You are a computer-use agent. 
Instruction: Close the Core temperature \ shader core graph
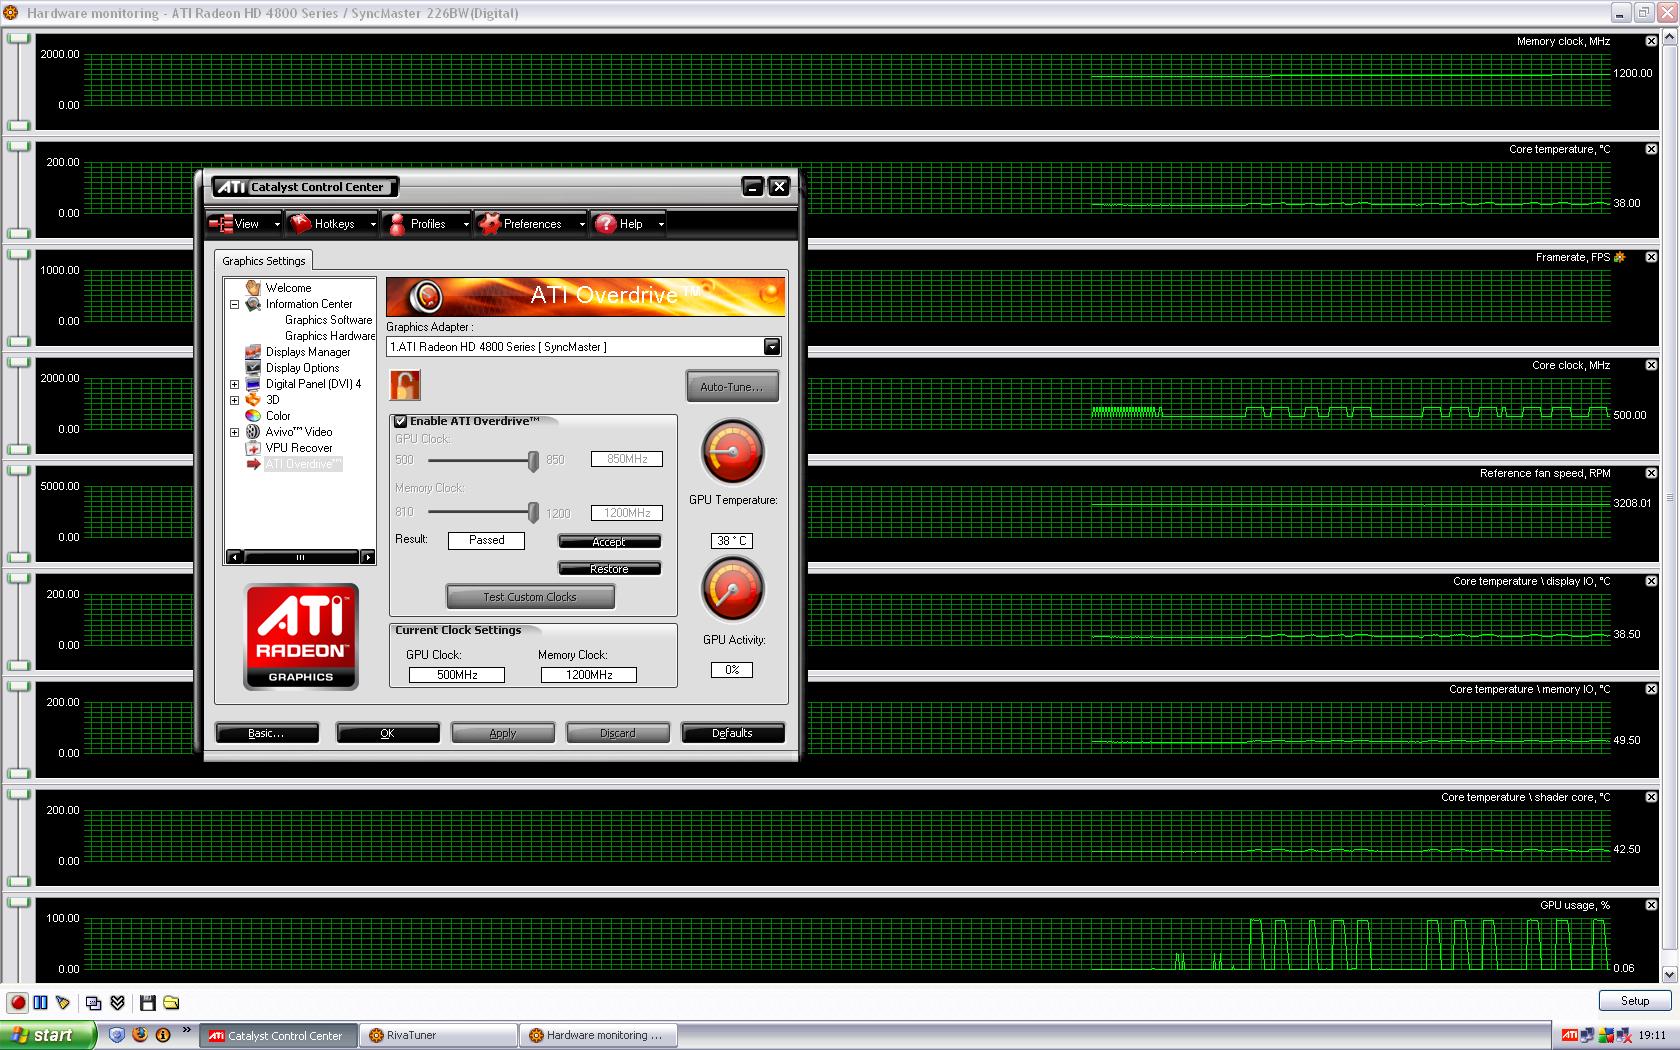[1651, 797]
